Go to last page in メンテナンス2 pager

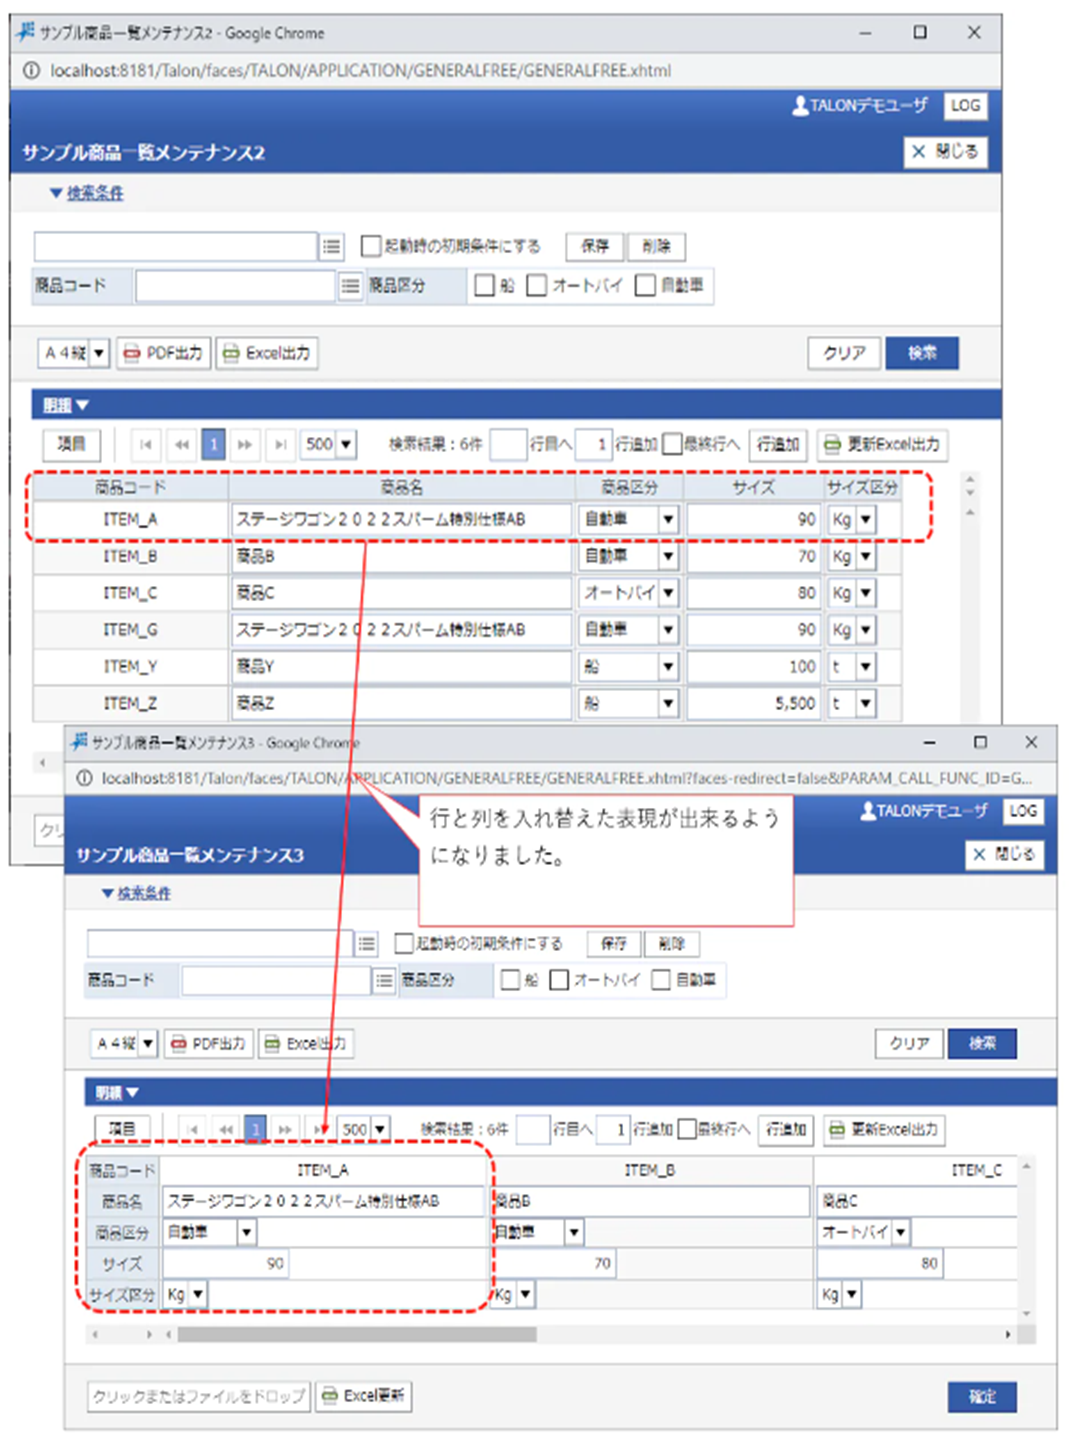coord(281,444)
